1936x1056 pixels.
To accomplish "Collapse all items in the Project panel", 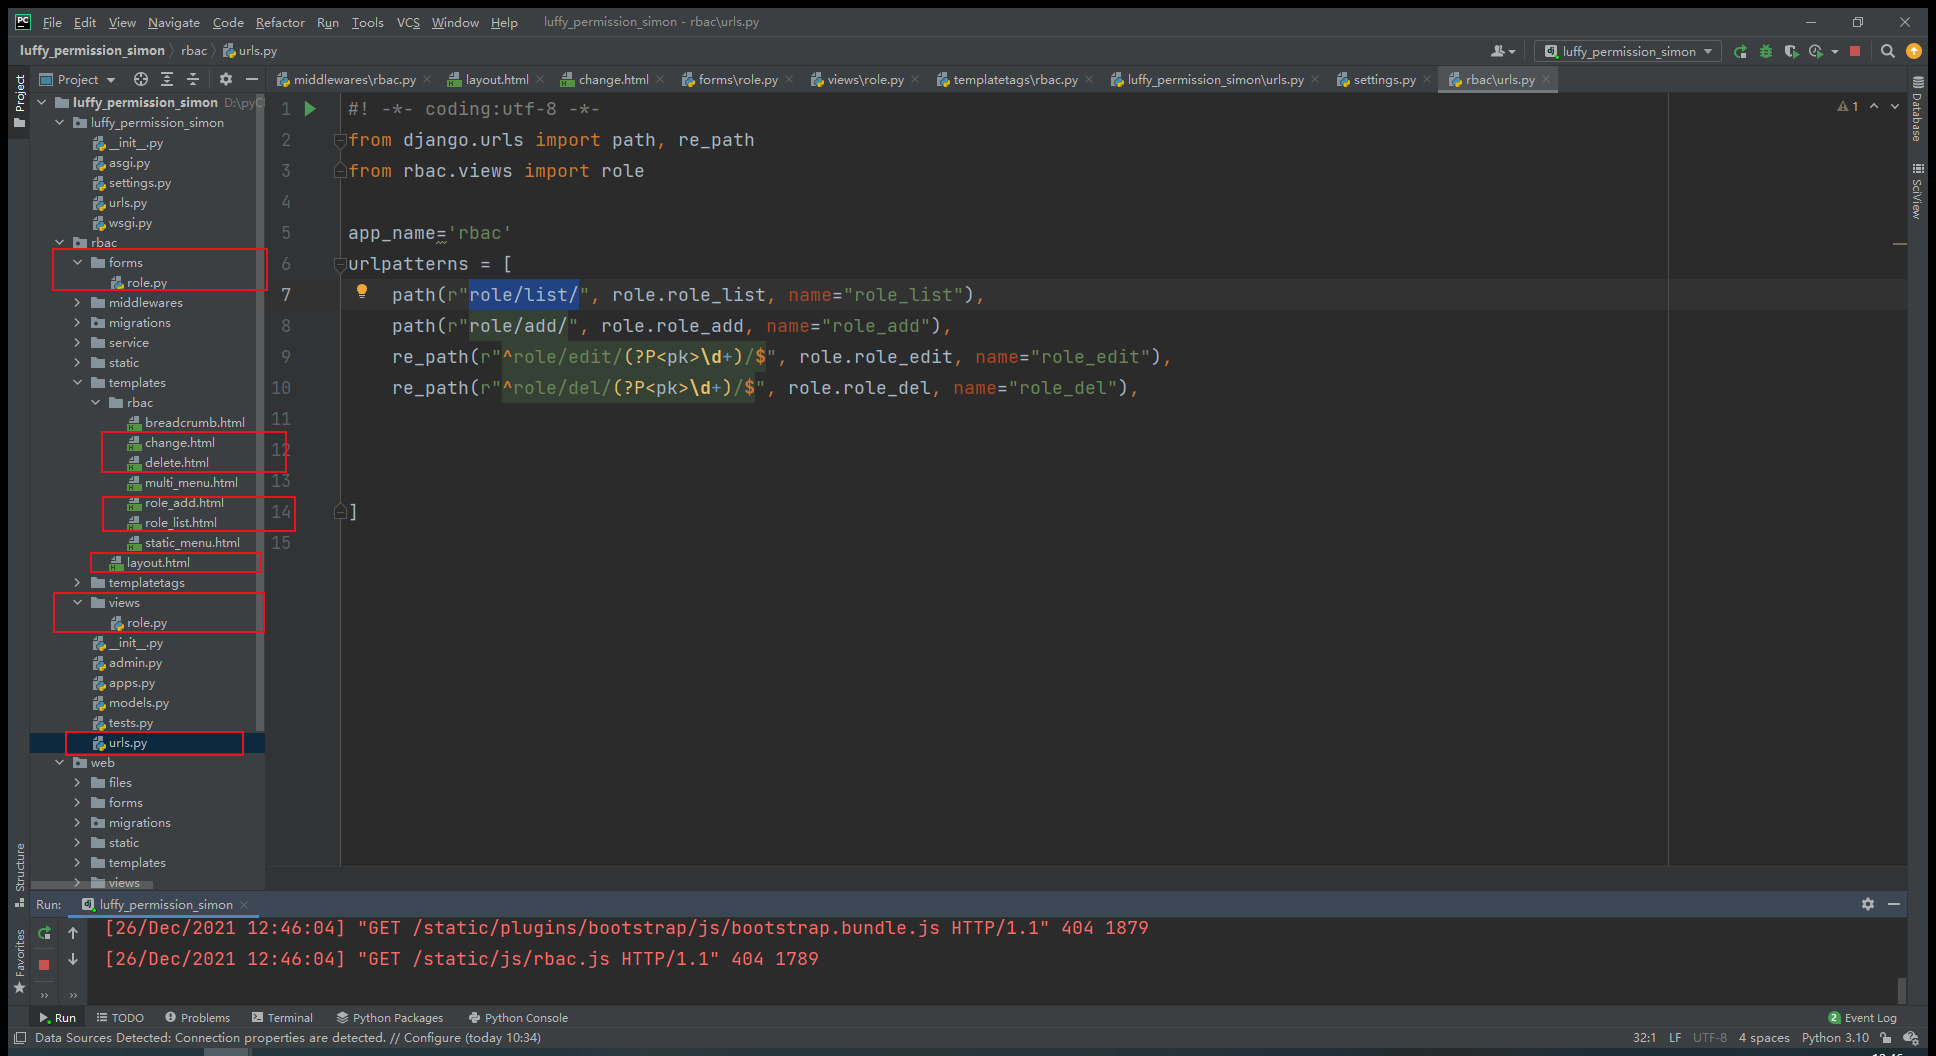I will point(193,79).
